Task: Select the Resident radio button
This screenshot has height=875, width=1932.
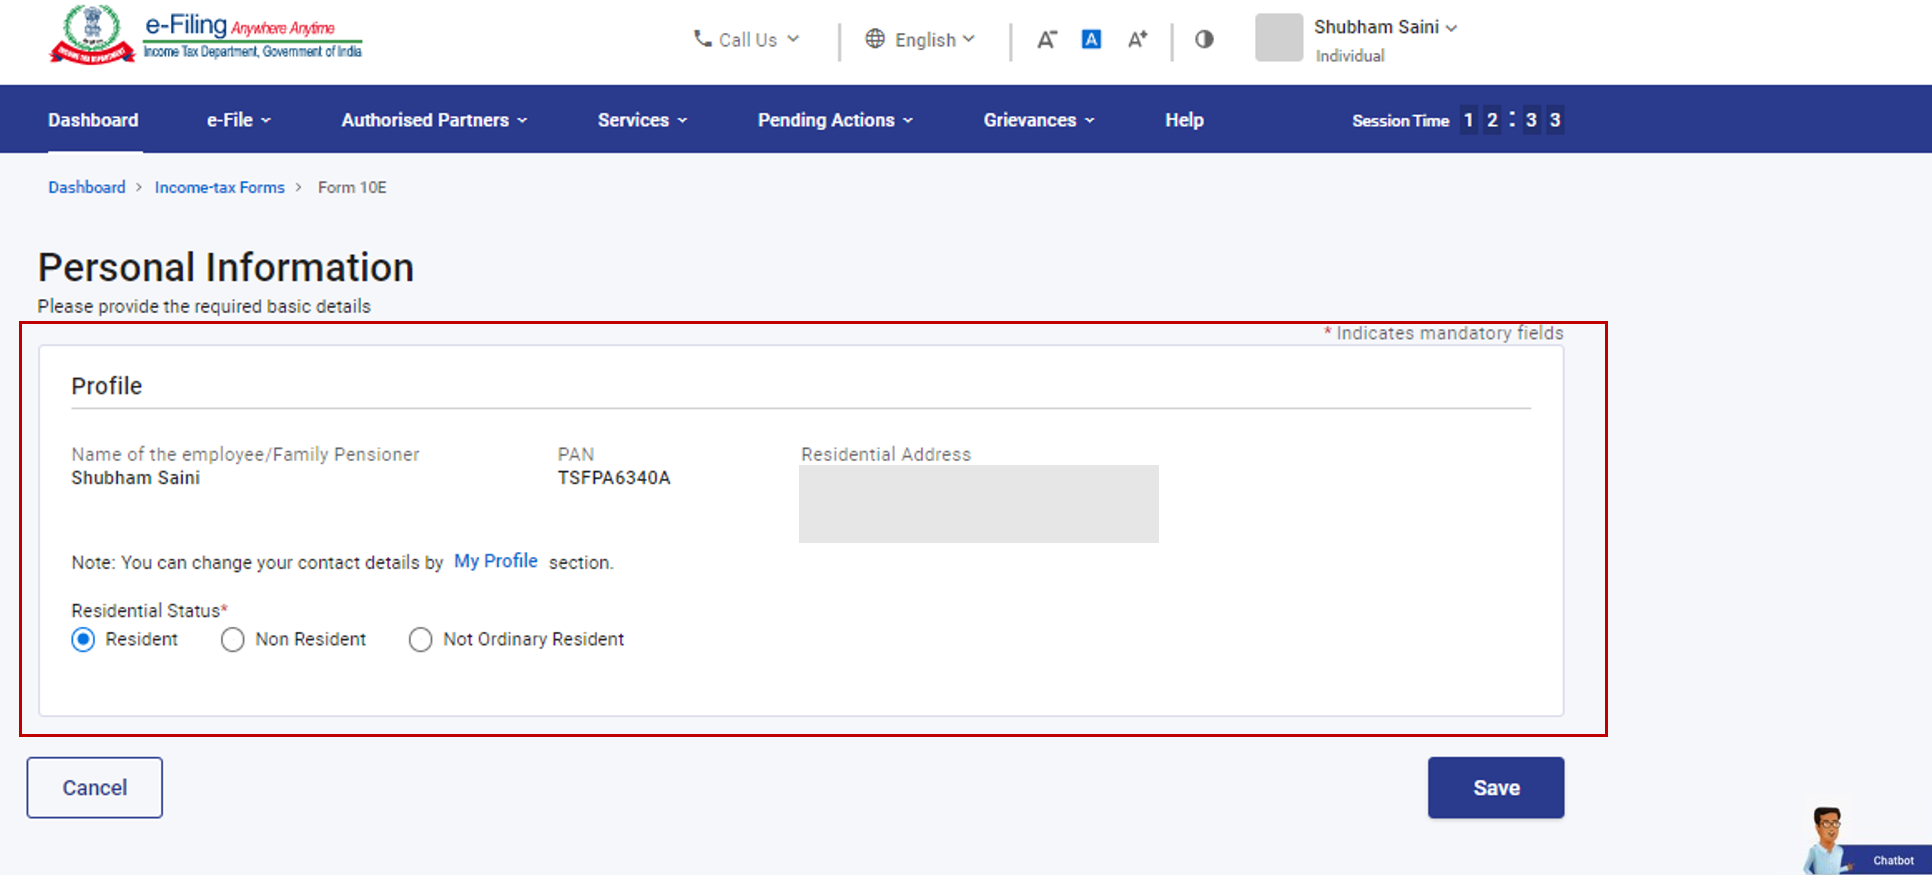Action: 84,640
